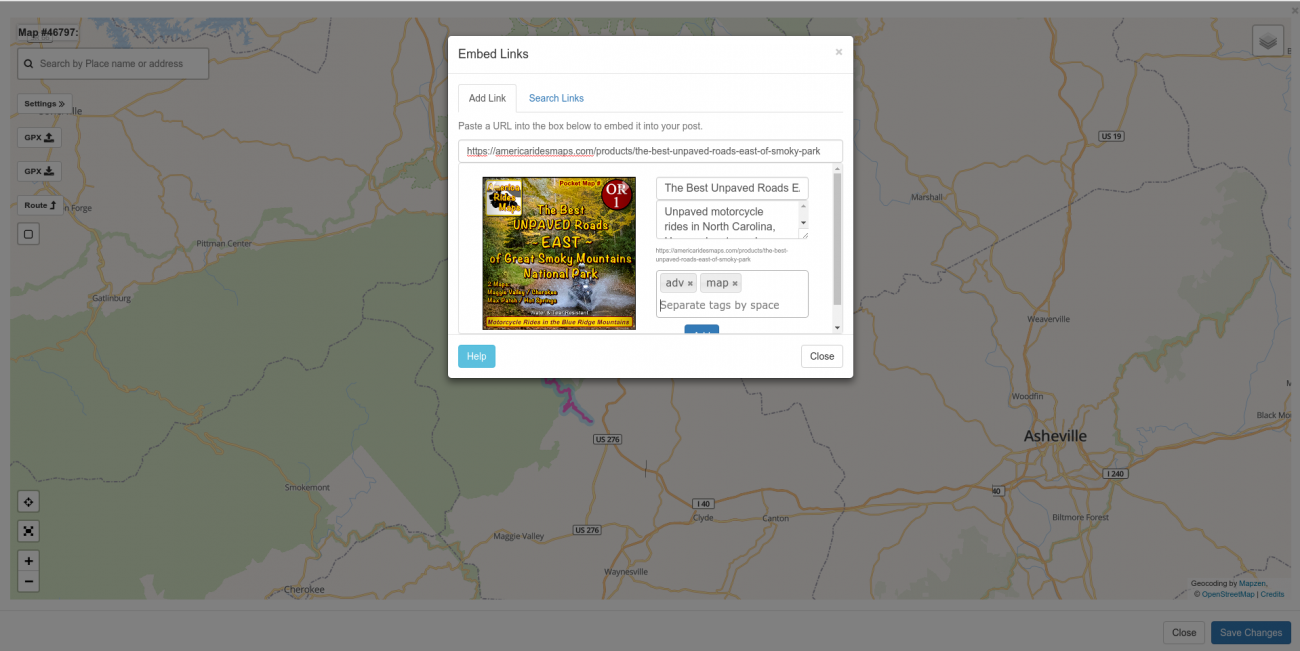Click the GPX upload button
Screen dimensions: 1300x651
pyautogui.click(x=39, y=138)
